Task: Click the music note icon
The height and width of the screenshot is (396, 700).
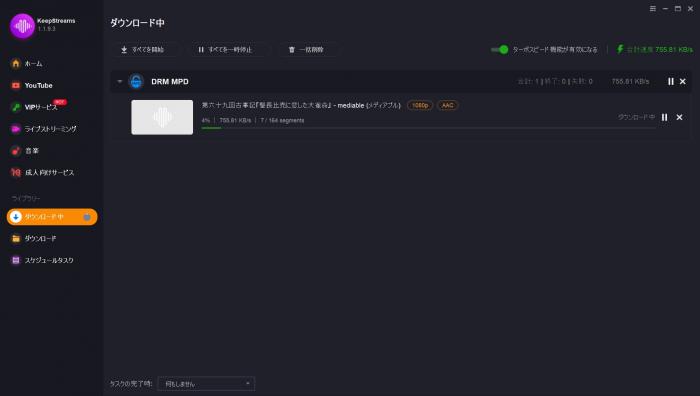Action: 16,151
